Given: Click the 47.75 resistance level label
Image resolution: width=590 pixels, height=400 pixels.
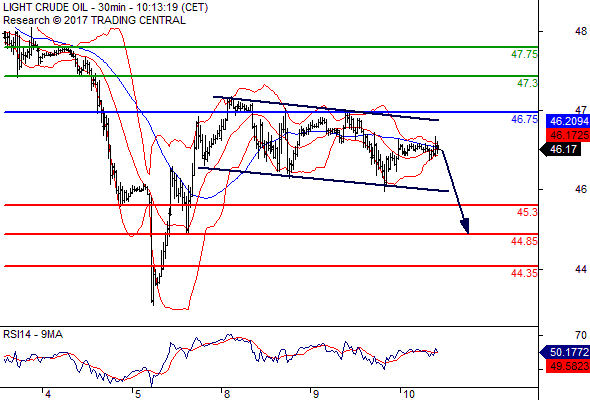Looking at the screenshot, I should (524, 55).
